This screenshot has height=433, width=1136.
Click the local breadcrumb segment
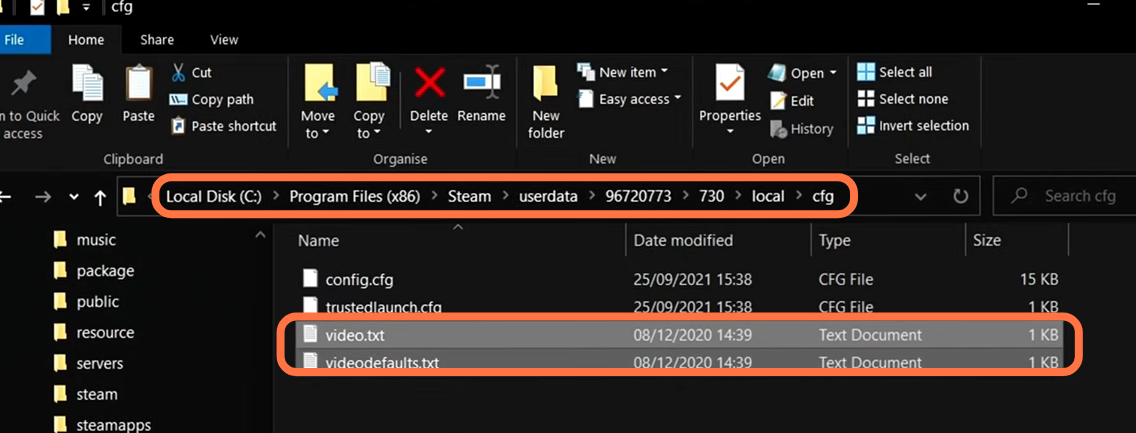pyautogui.click(x=767, y=196)
